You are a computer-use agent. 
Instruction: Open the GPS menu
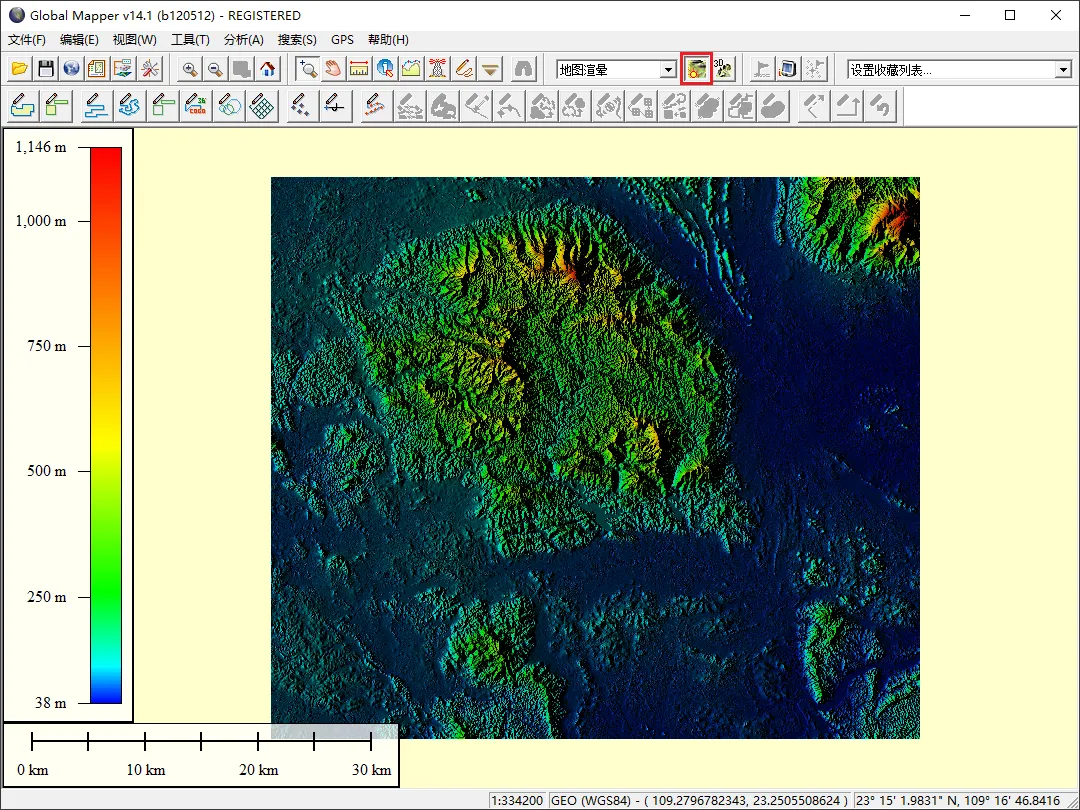click(x=342, y=40)
